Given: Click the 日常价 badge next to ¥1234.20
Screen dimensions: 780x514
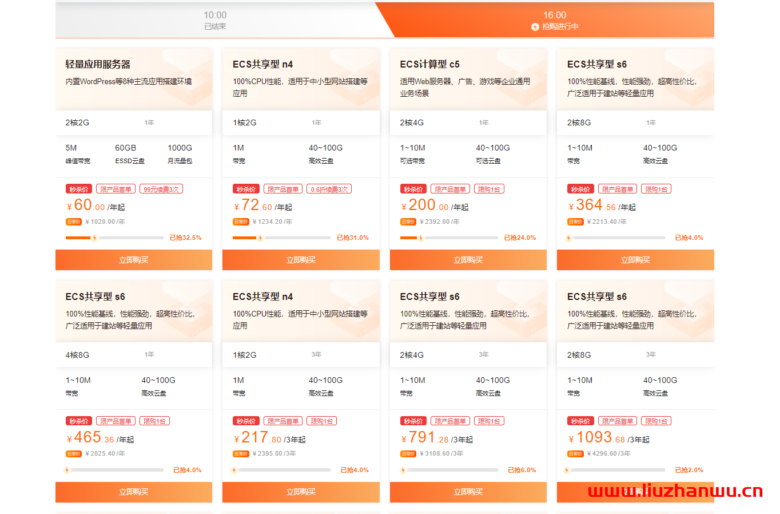Looking at the screenshot, I should click(240, 222).
